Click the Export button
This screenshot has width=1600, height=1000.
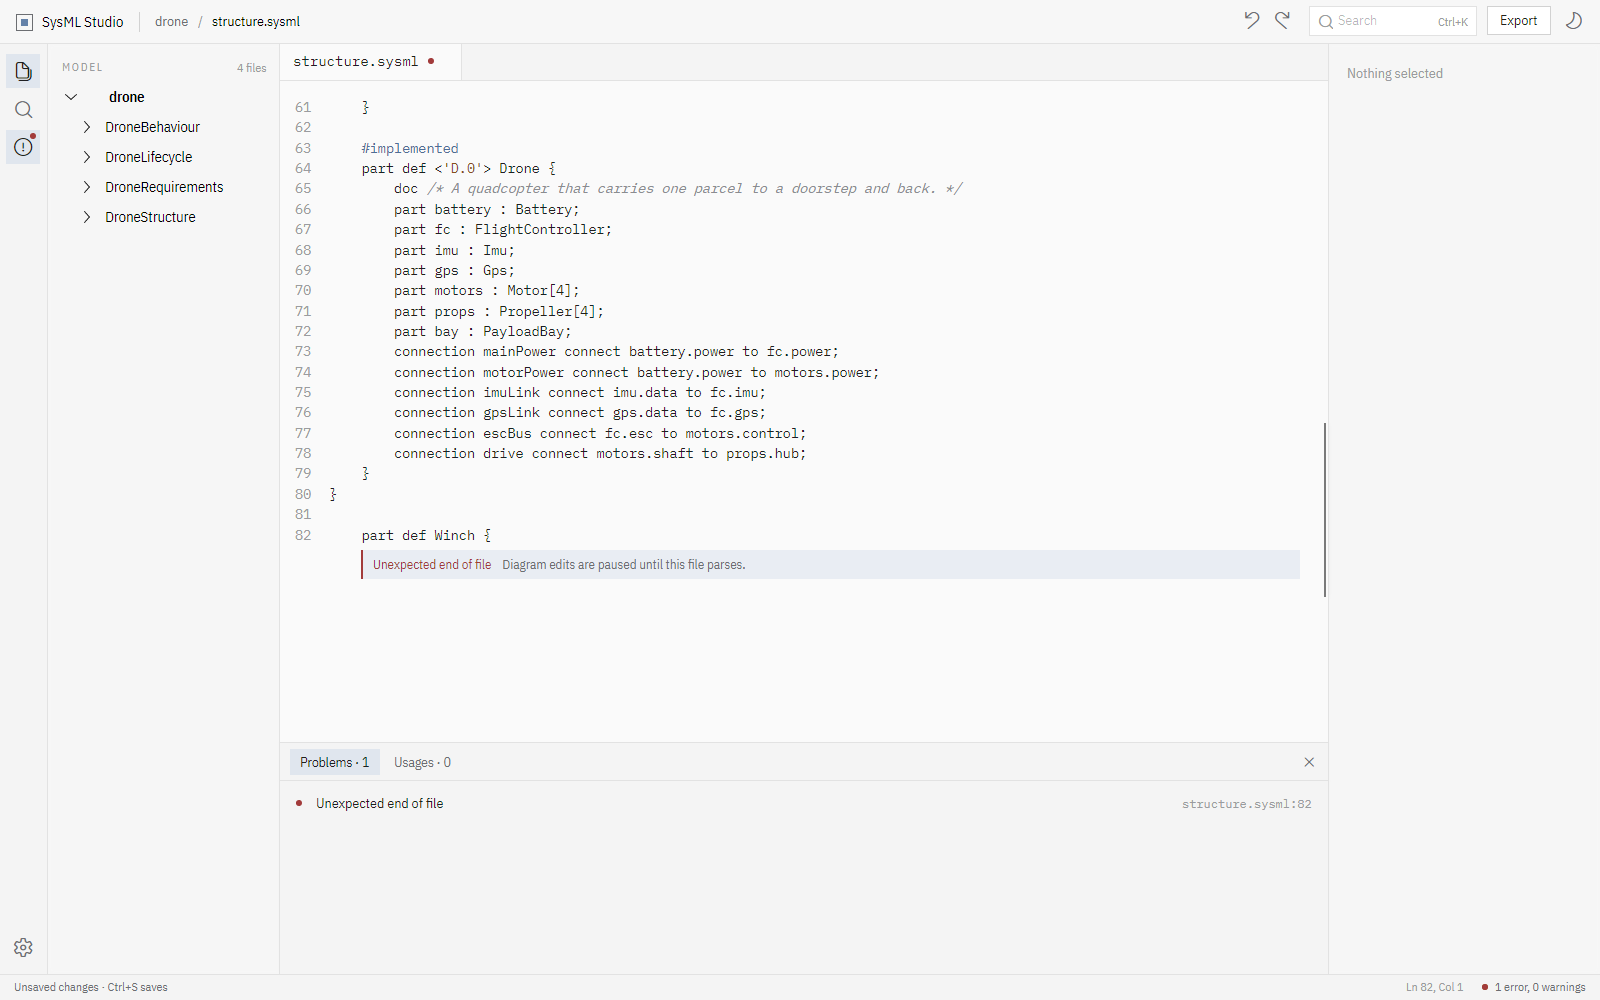(1518, 21)
